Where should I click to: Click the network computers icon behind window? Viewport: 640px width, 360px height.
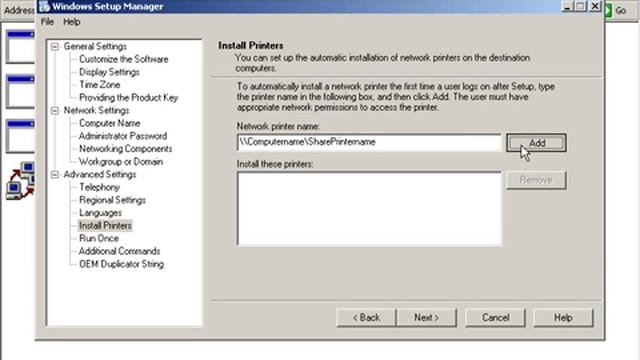20,180
